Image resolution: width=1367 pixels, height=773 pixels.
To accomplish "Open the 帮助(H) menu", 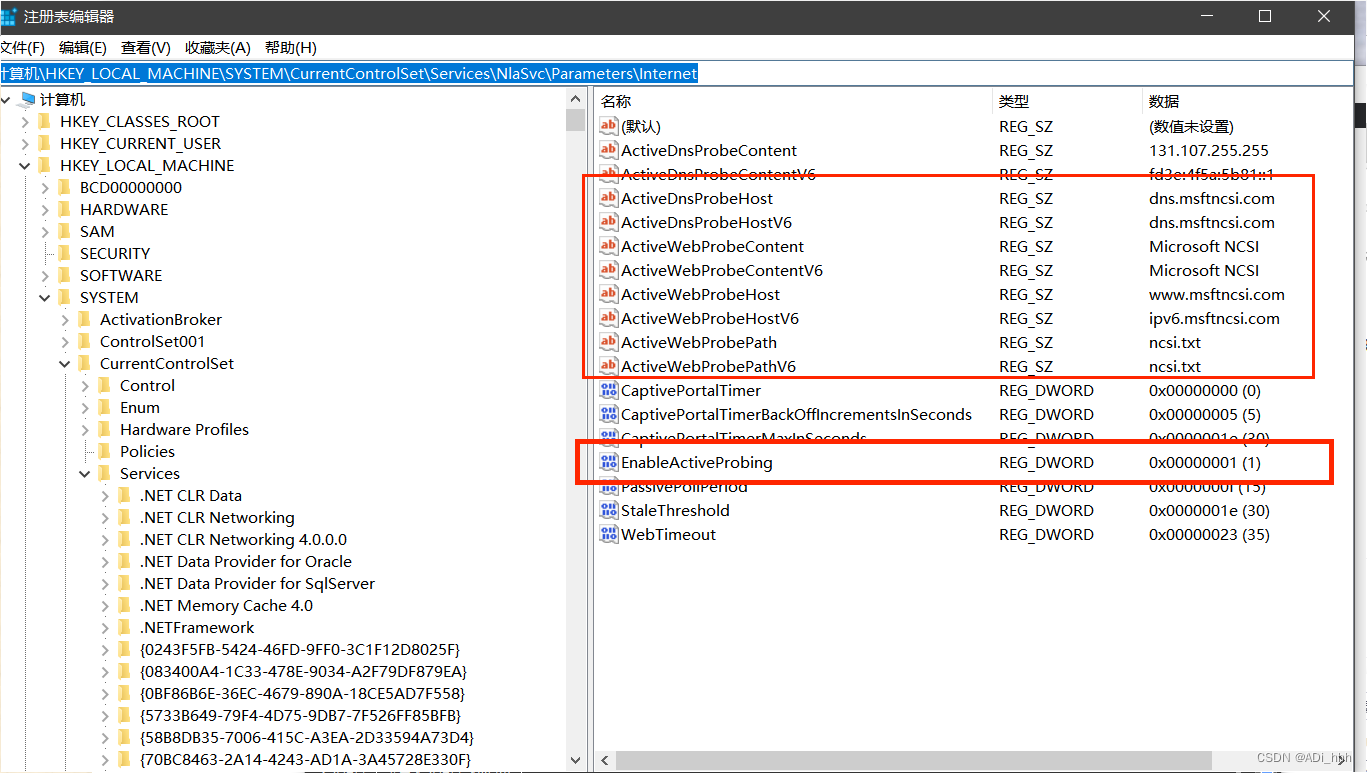I will [x=291, y=47].
